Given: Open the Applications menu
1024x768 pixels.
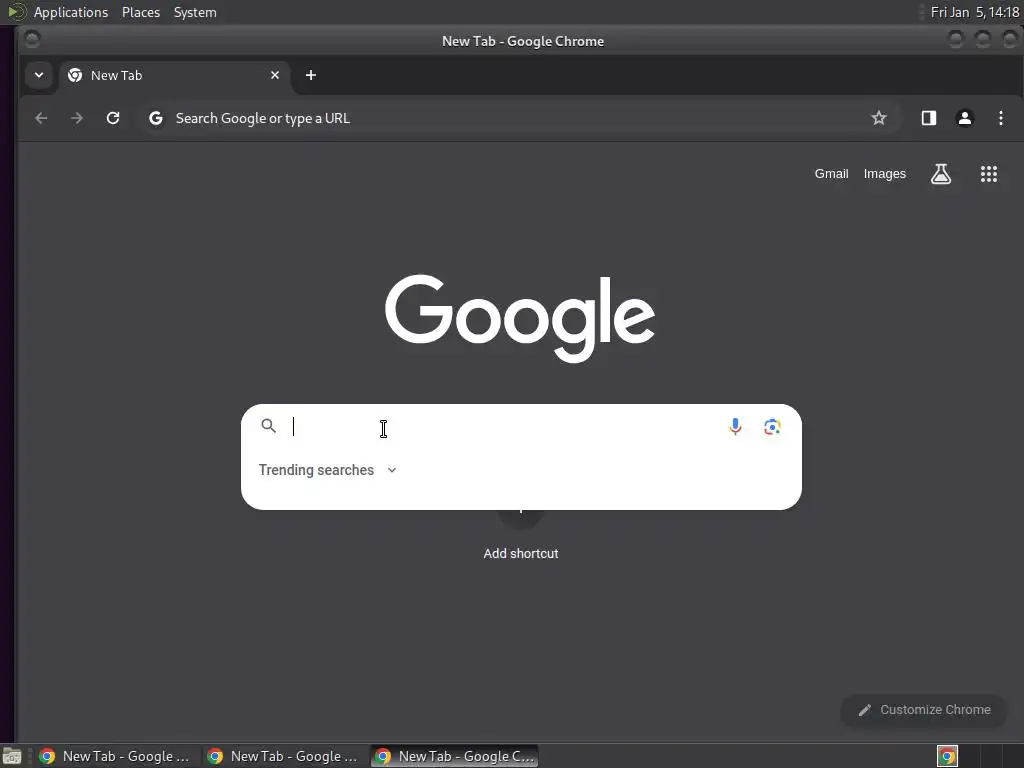Looking at the screenshot, I should tap(71, 12).
